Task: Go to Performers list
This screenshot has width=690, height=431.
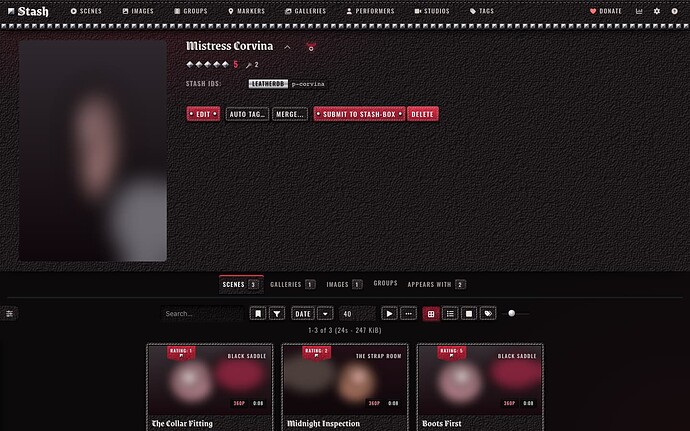Action: click(370, 11)
